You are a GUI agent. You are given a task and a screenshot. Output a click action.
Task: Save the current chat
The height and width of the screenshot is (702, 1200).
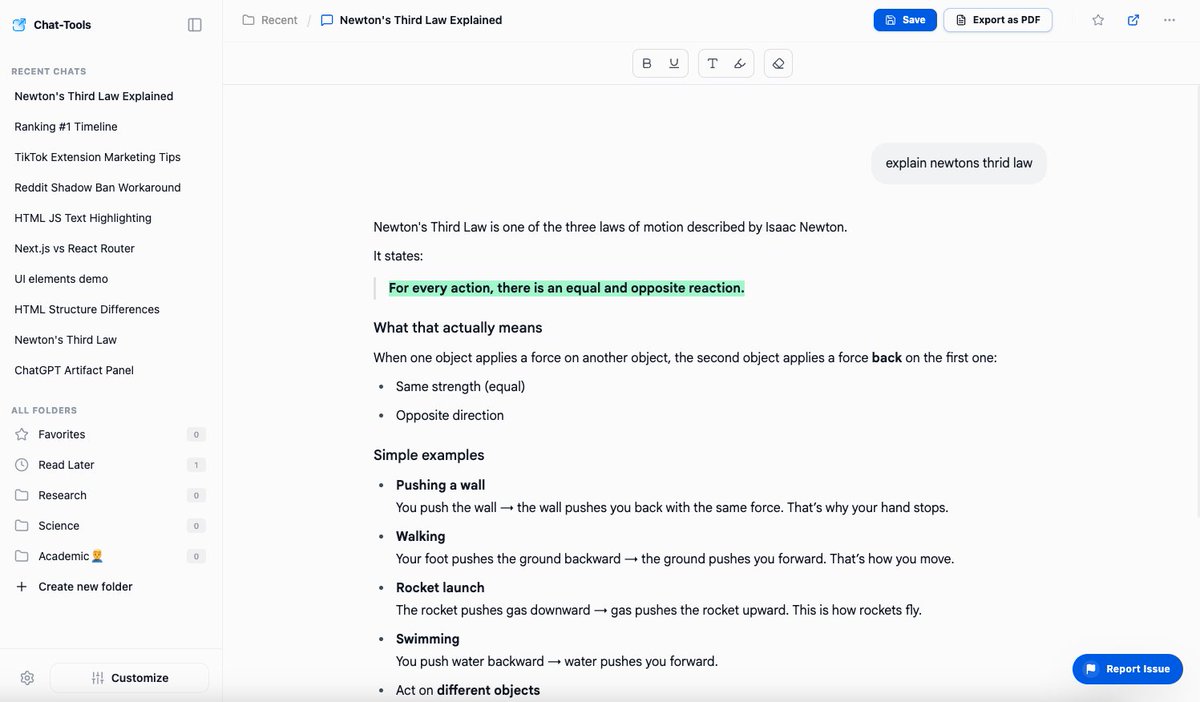[905, 20]
